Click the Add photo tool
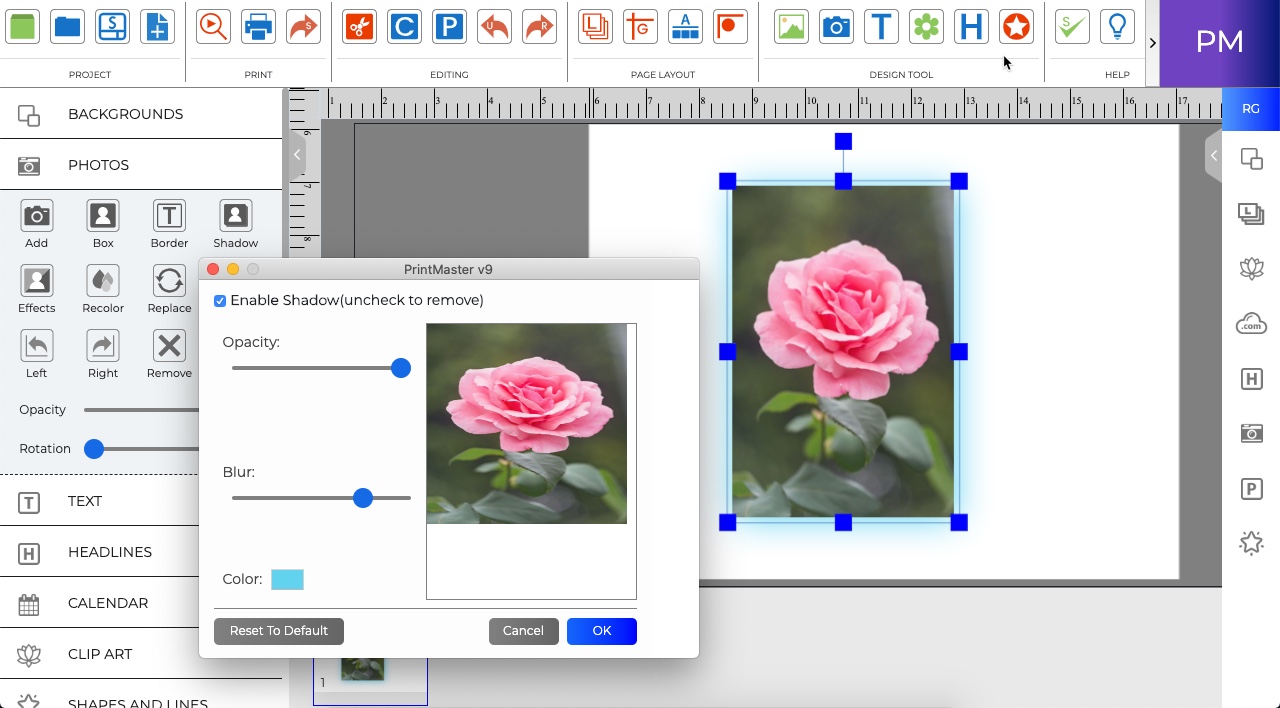The height and width of the screenshot is (708, 1280). point(36,217)
